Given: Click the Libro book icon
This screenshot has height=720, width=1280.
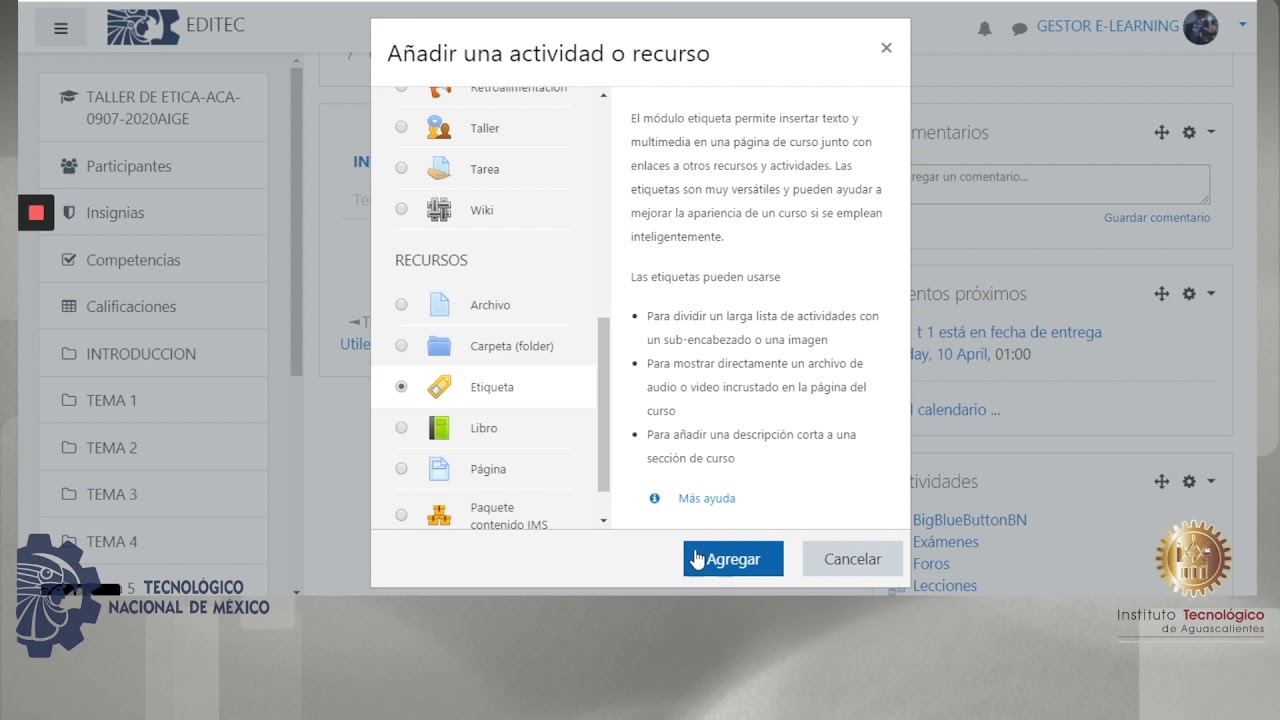Looking at the screenshot, I should [439, 428].
